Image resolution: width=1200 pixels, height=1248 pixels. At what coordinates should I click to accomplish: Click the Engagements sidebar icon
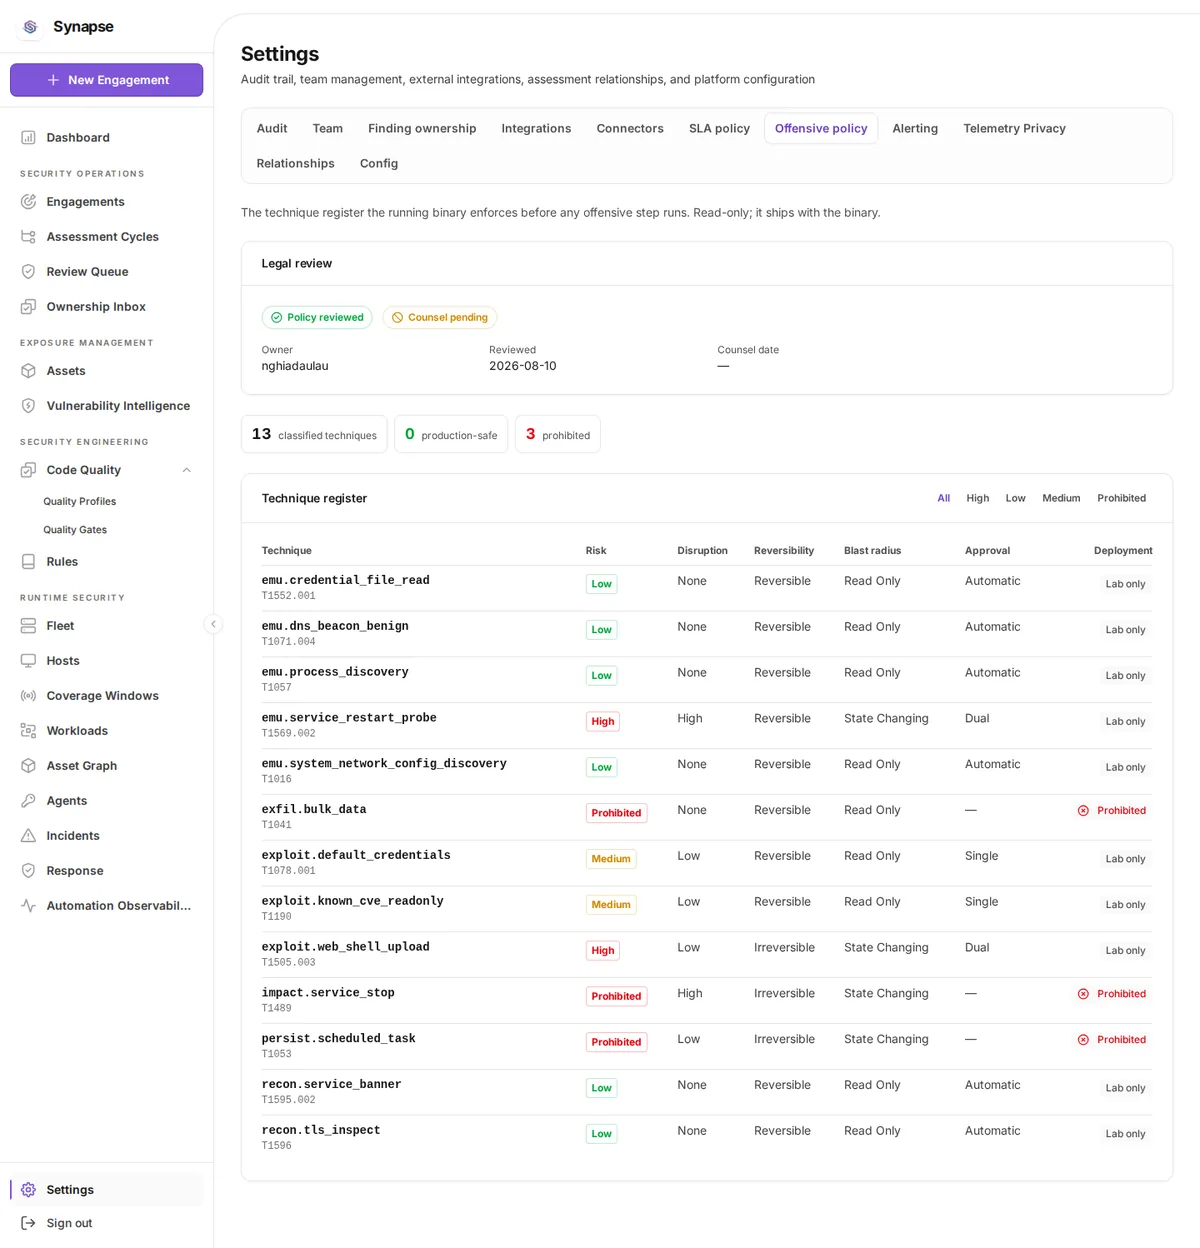[x=28, y=202]
